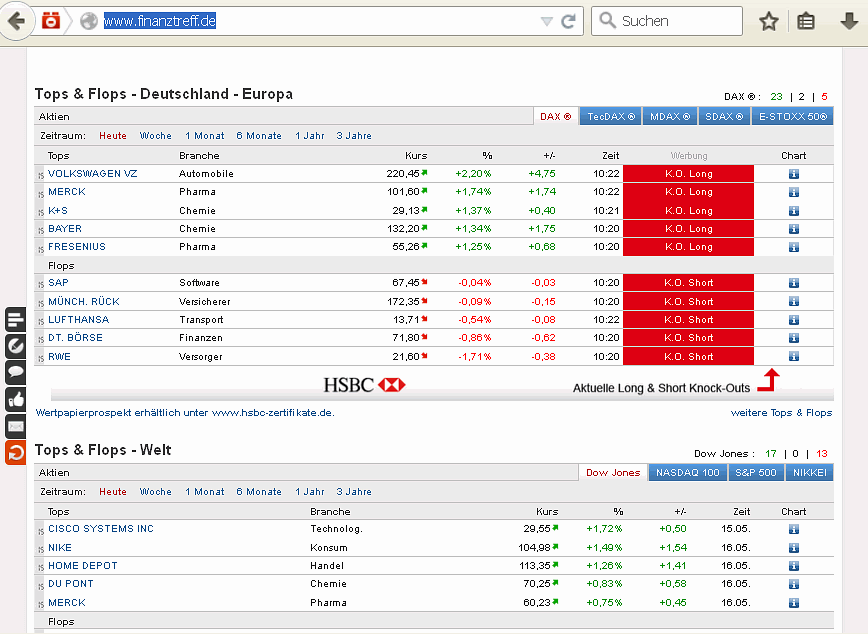Open the chart icon for MÜNCH. RÜCK
868x634 pixels.
[x=794, y=301]
